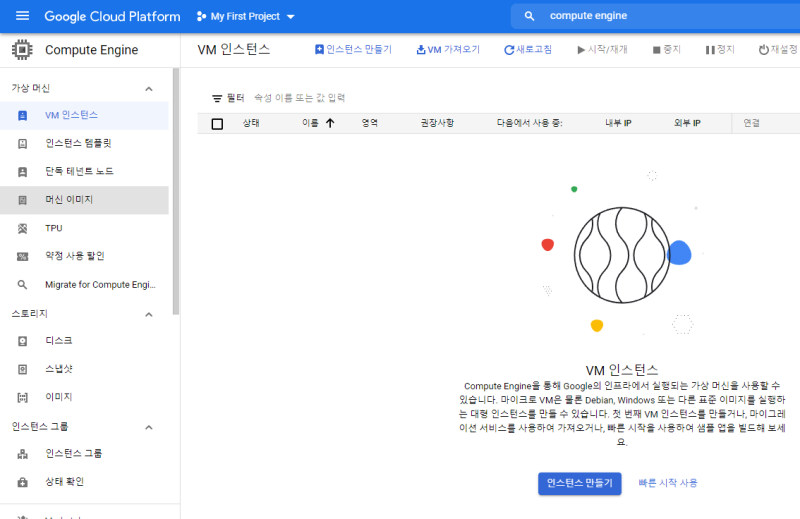Click the 디스크 sidebar icon

coord(23,341)
